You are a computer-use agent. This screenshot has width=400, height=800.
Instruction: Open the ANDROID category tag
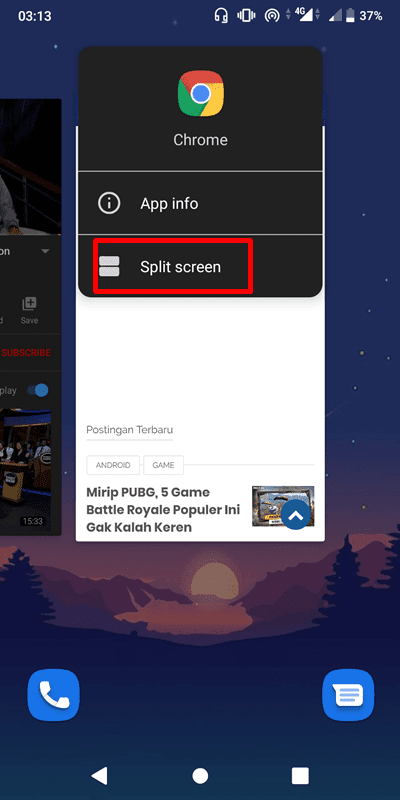coord(113,465)
